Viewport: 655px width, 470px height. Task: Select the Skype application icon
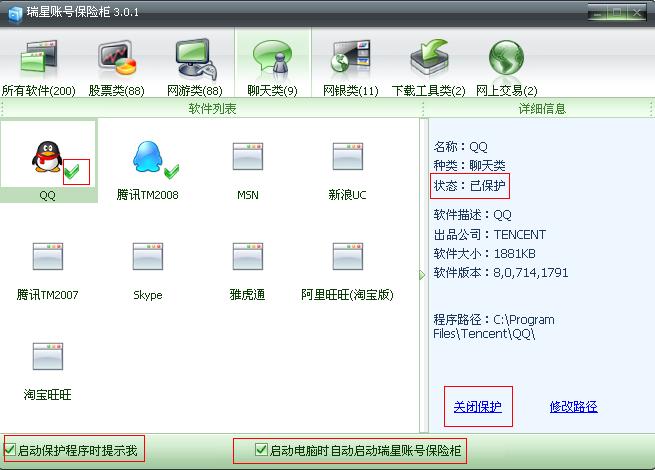147,256
